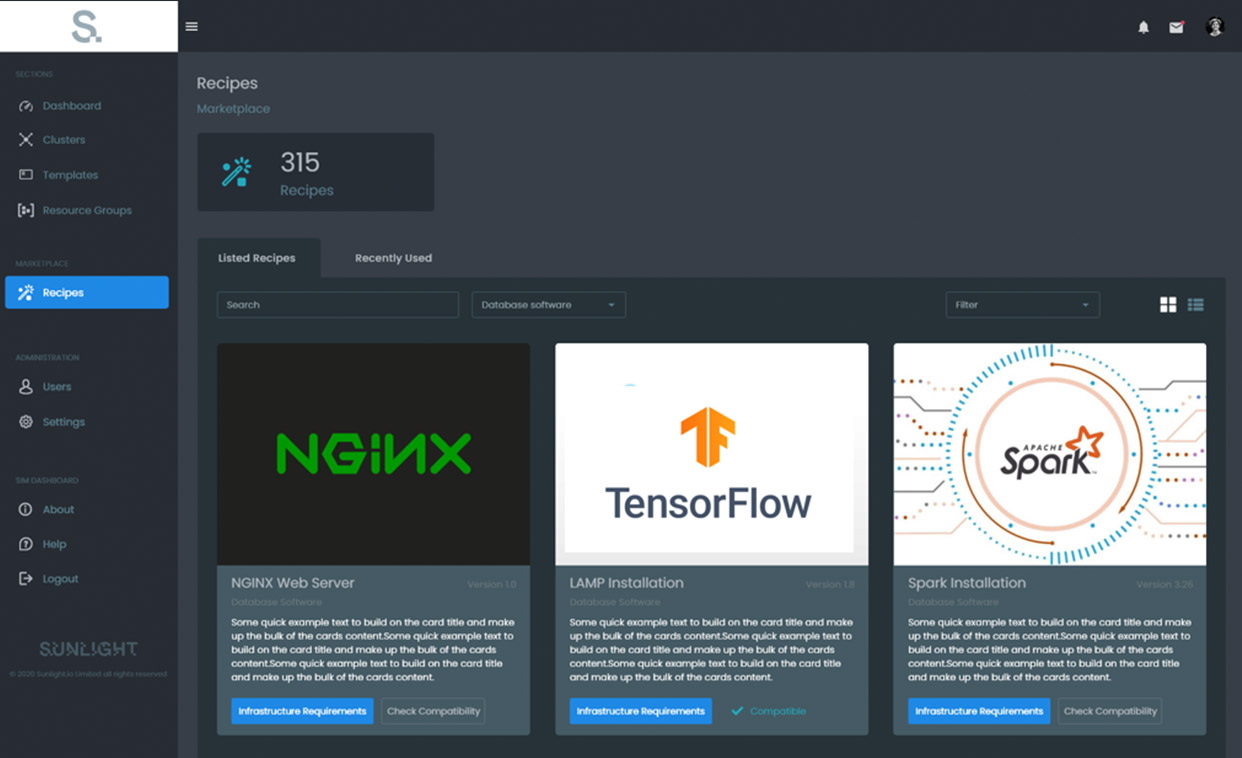
Task: Switch to list view layout
Action: [x=1195, y=305]
